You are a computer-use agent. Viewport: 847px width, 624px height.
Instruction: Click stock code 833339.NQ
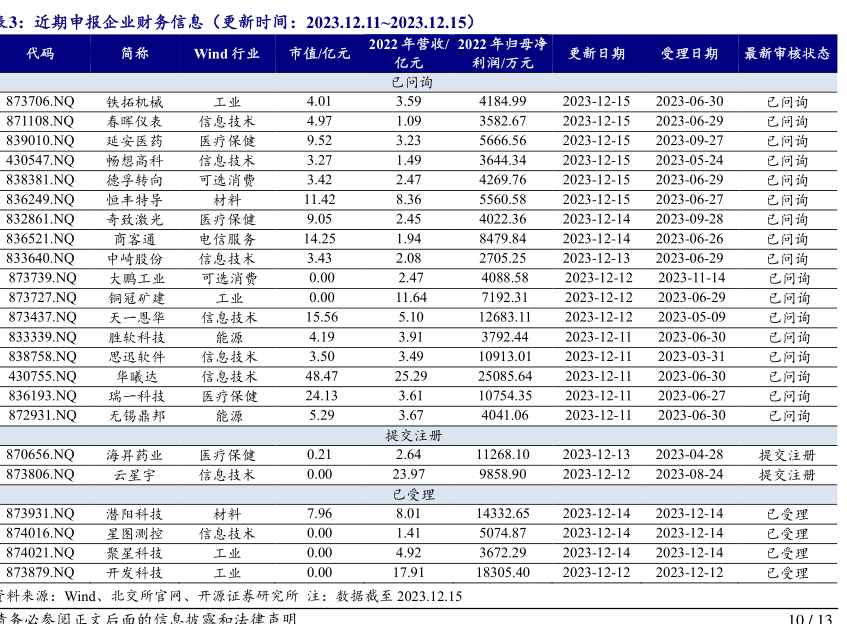43,337
